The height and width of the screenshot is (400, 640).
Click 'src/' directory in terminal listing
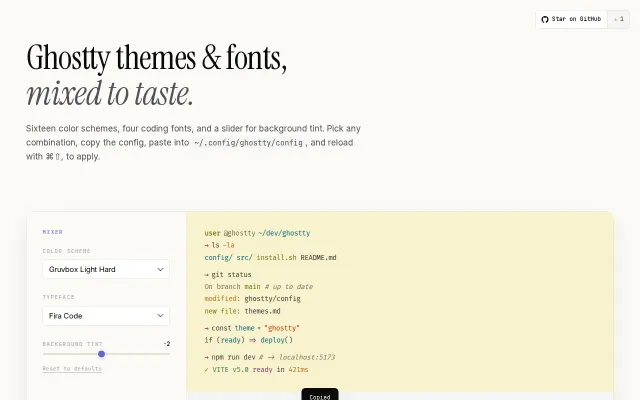(x=244, y=258)
